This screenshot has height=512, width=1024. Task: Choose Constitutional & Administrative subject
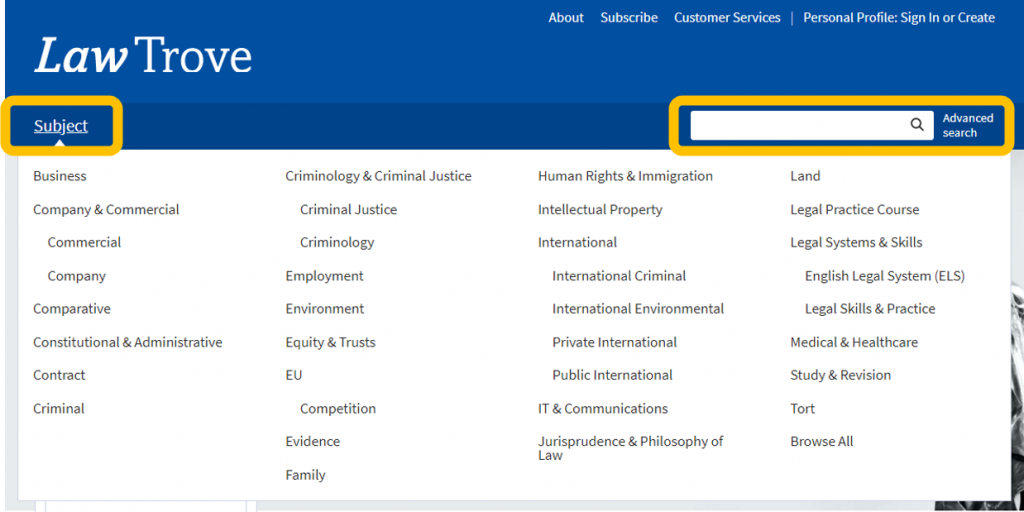point(128,342)
